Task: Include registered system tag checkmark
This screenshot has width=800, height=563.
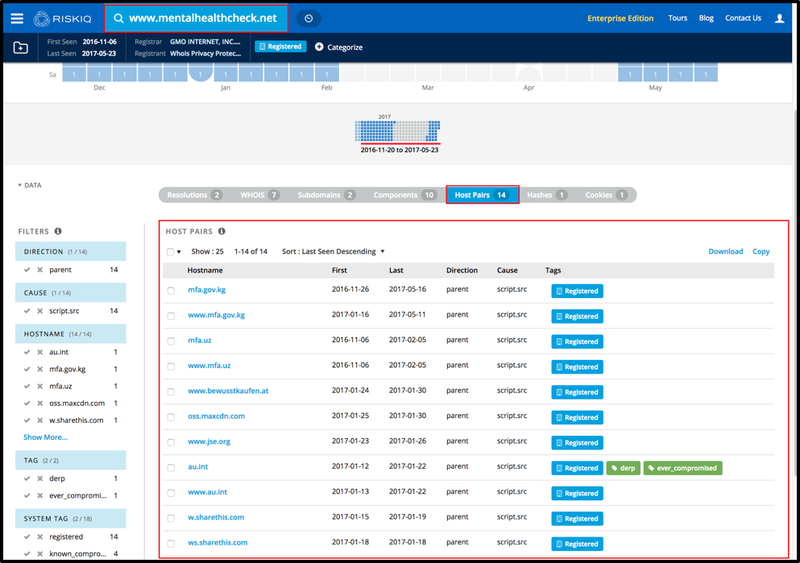Action: [x=27, y=536]
